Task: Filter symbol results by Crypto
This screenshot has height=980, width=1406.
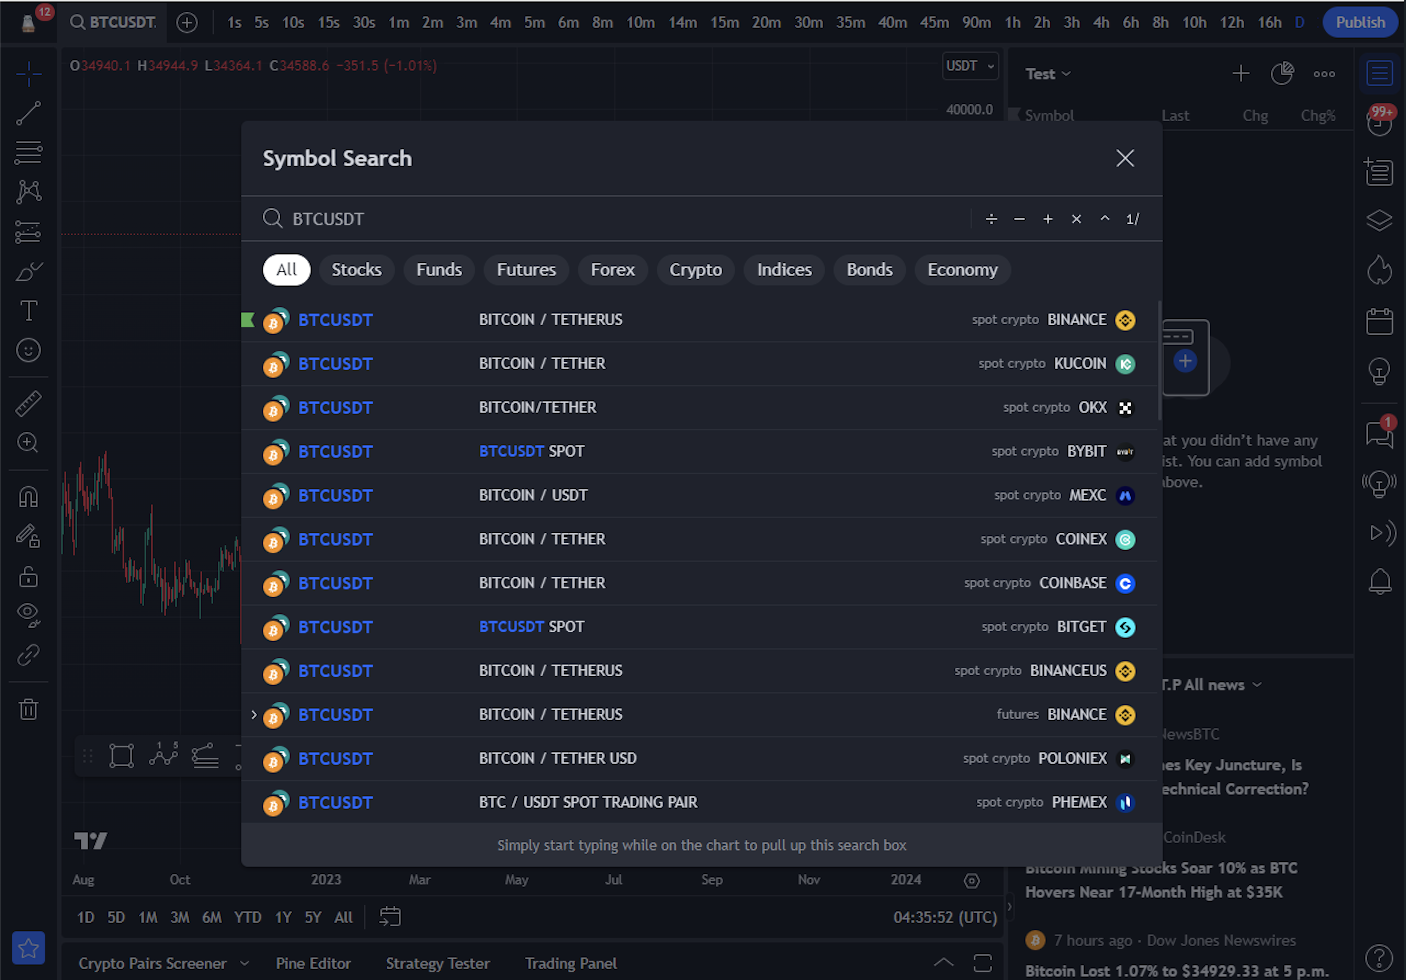Action: [696, 270]
